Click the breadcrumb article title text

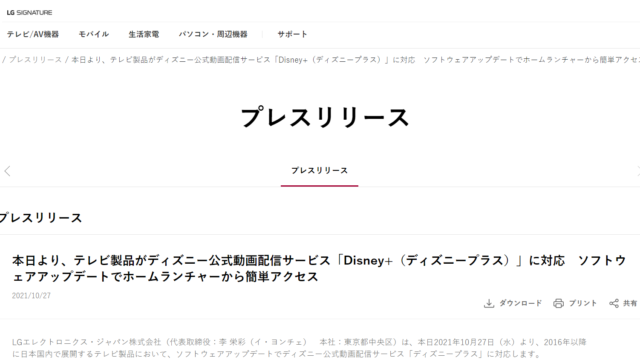point(356,60)
